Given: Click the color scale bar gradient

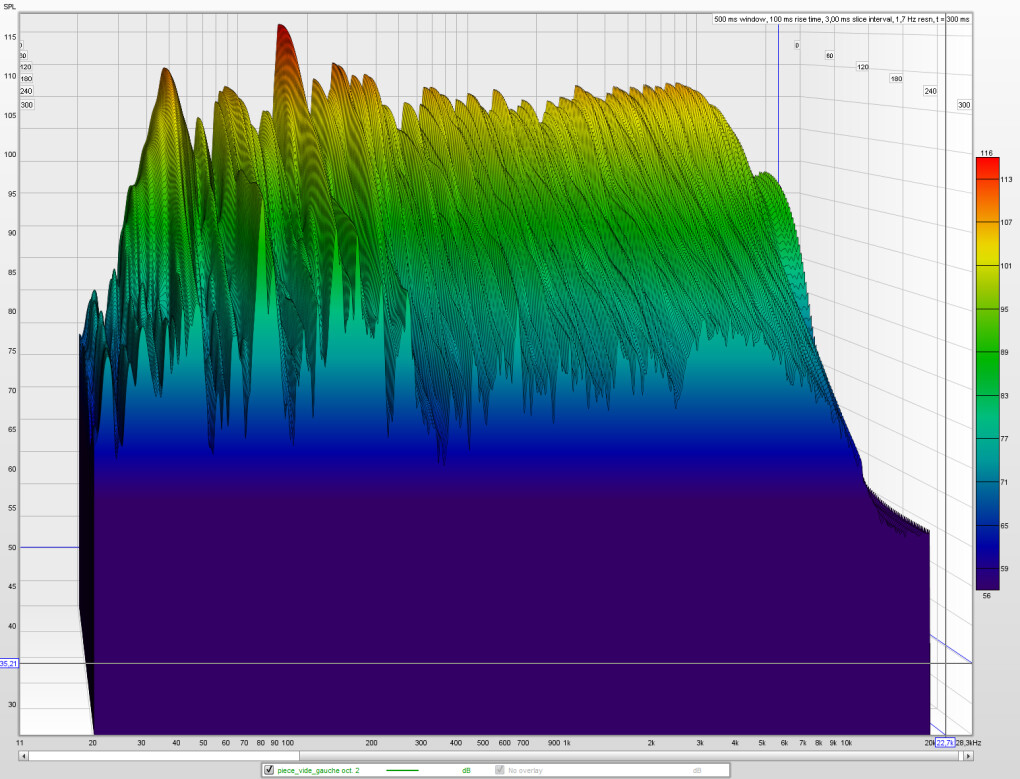Looking at the screenshot, I should 987,373.
